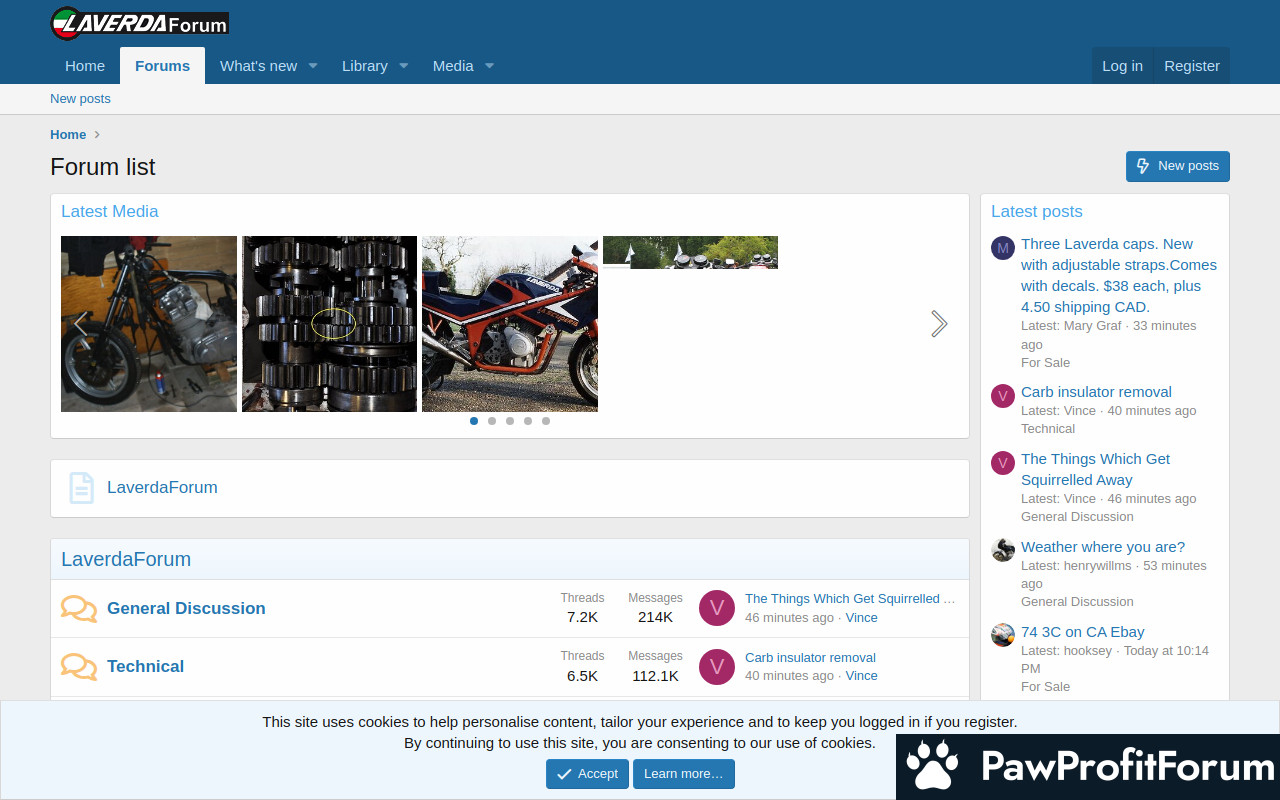This screenshot has width=1280, height=800.
Task: Go to previous media slide arrow
Action: click(x=81, y=324)
